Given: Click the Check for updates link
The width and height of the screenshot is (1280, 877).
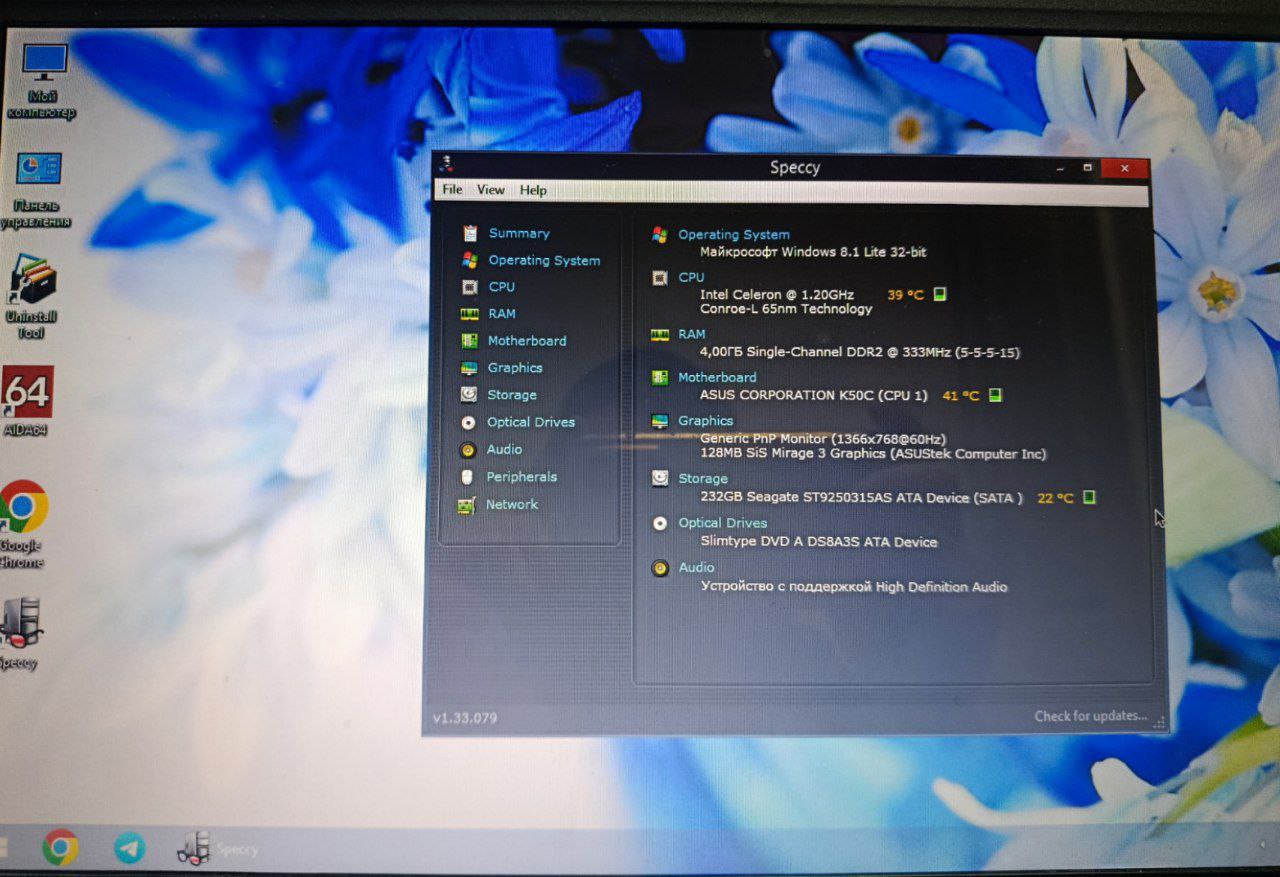Looking at the screenshot, I should tap(1090, 716).
